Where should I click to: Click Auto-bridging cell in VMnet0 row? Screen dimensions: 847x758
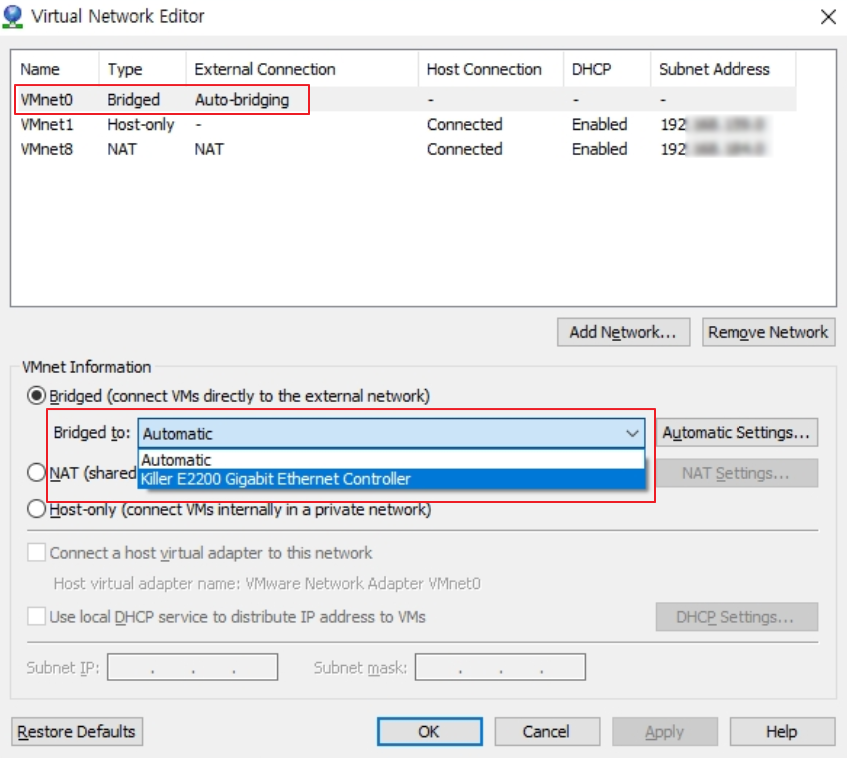(242, 99)
